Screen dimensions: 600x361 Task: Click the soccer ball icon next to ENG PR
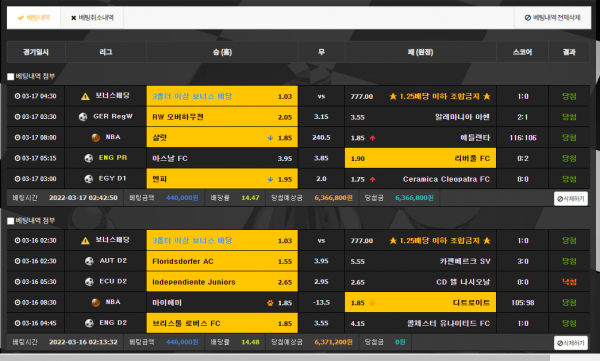[89, 158]
